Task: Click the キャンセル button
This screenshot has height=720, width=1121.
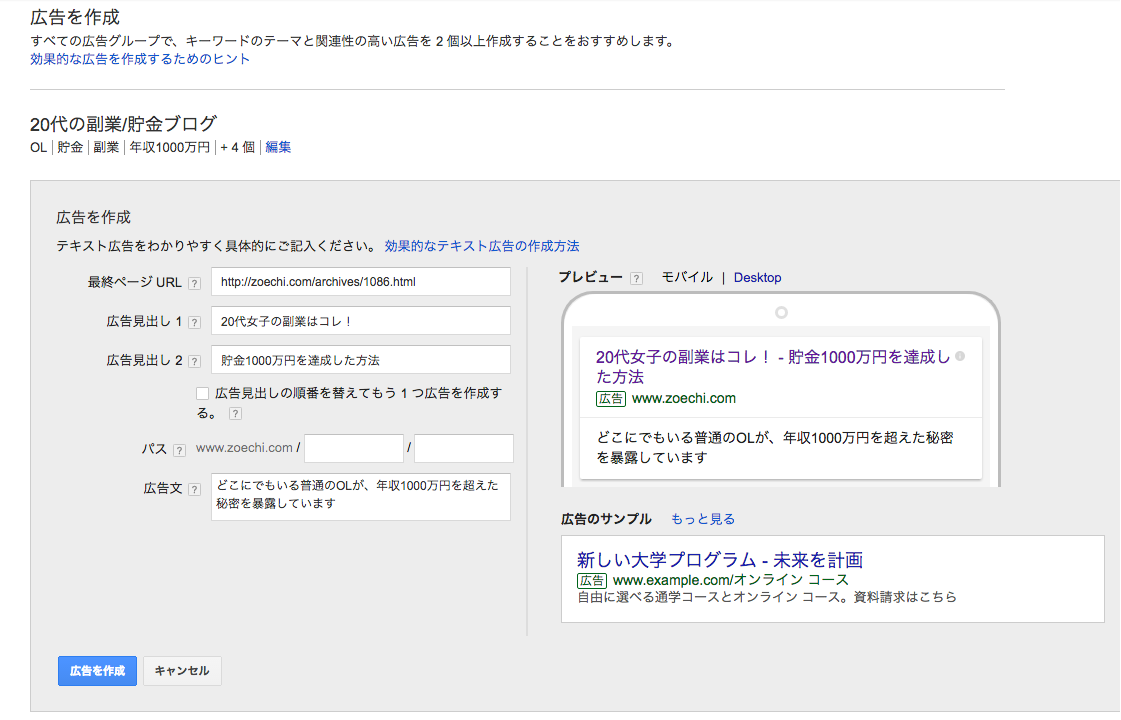Action: pyautogui.click(x=182, y=671)
